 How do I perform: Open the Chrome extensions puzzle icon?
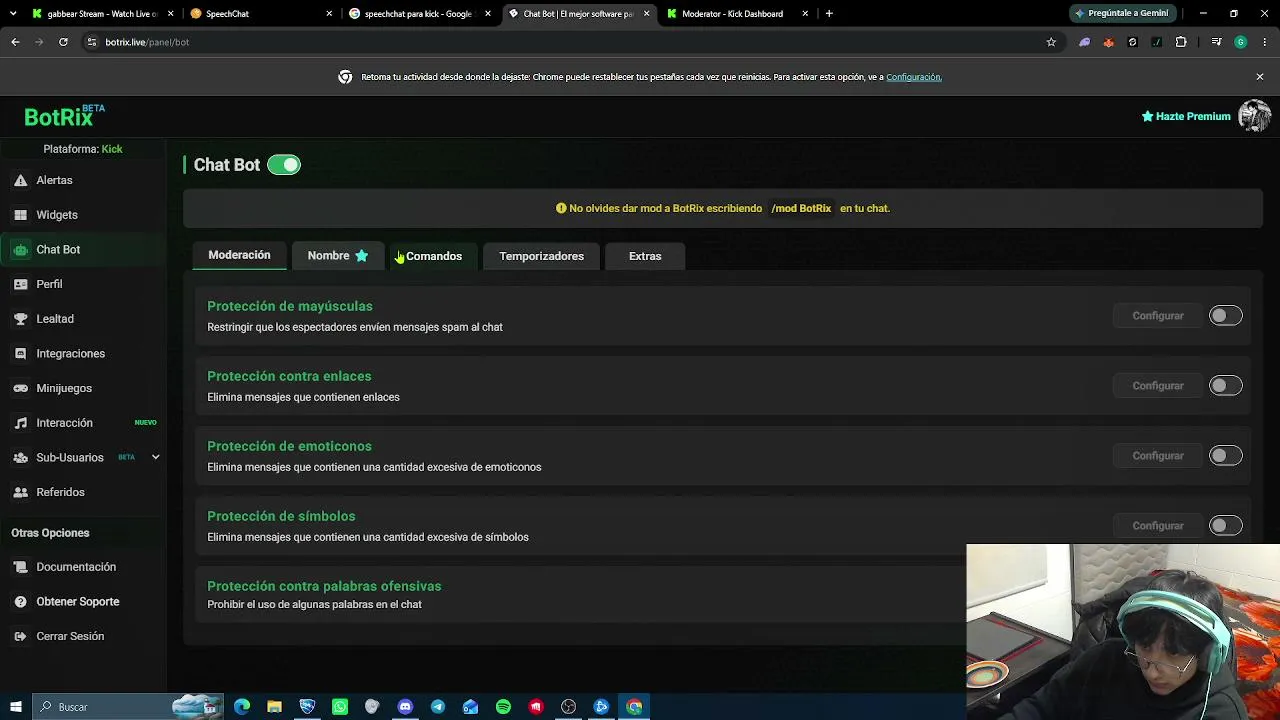coord(1181,42)
